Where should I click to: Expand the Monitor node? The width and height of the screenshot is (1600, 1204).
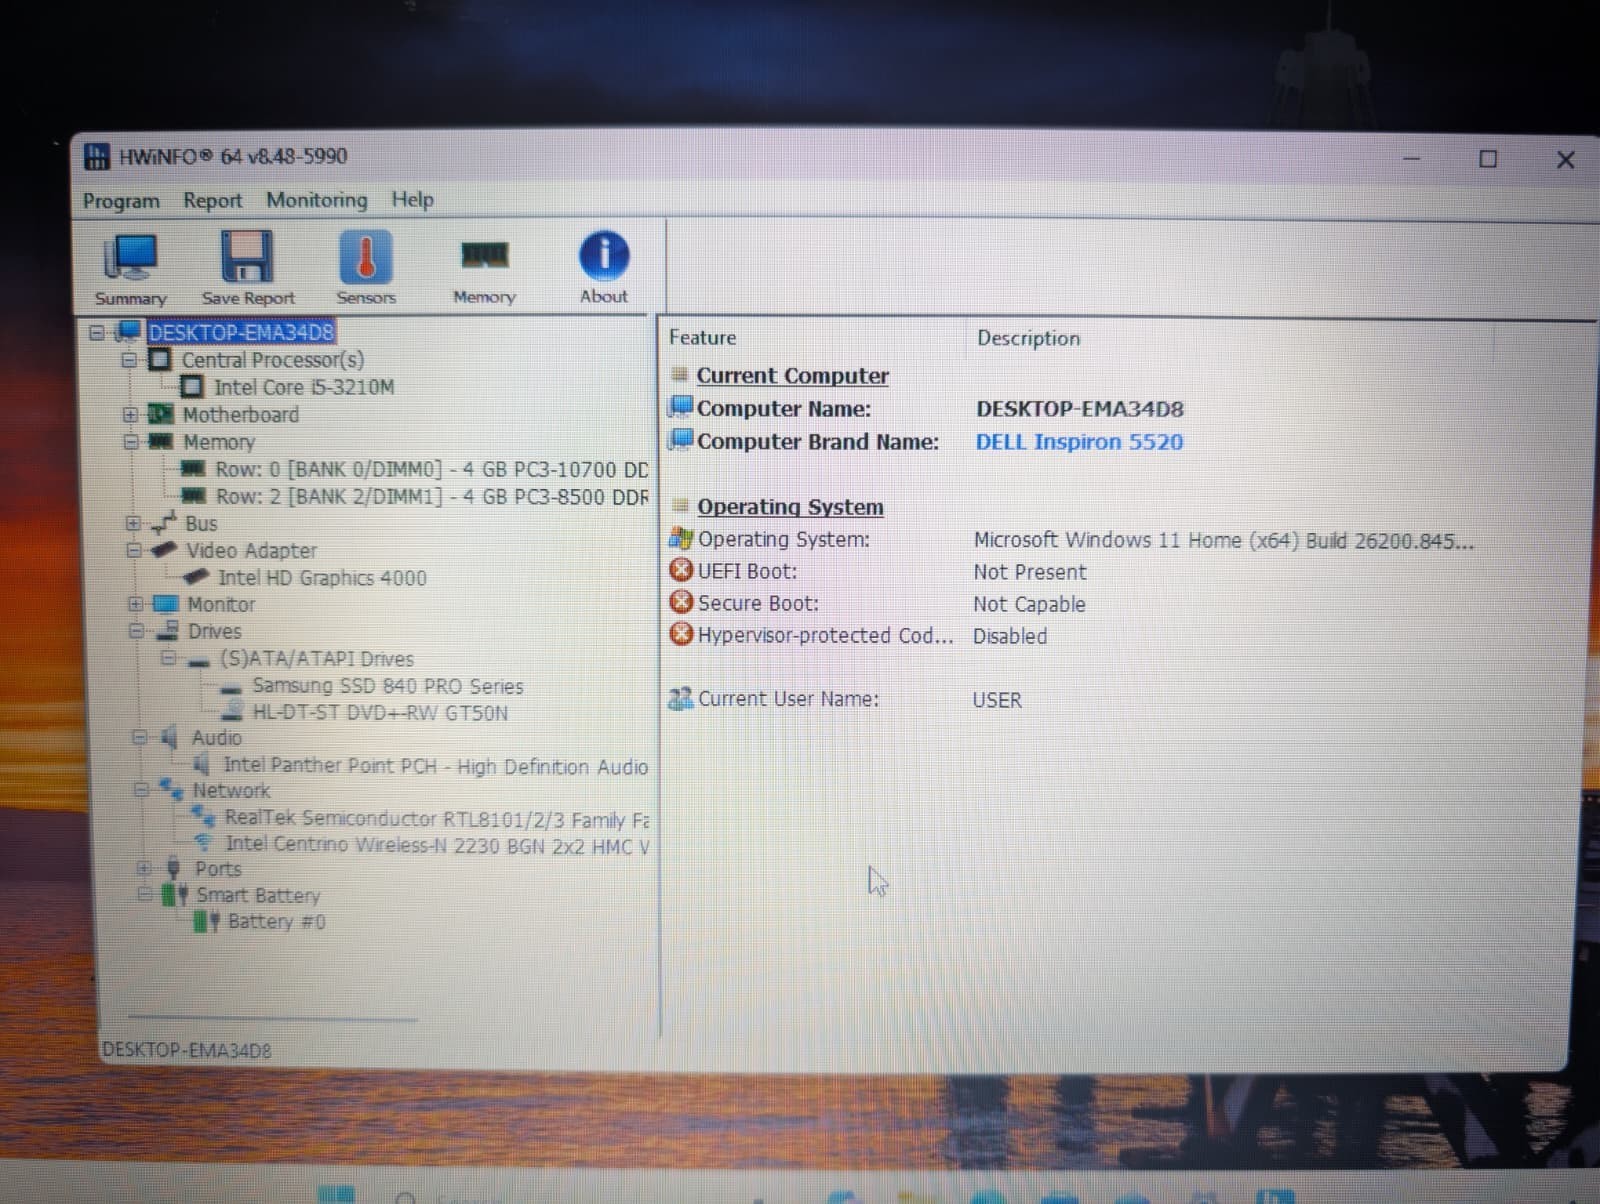point(135,604)
